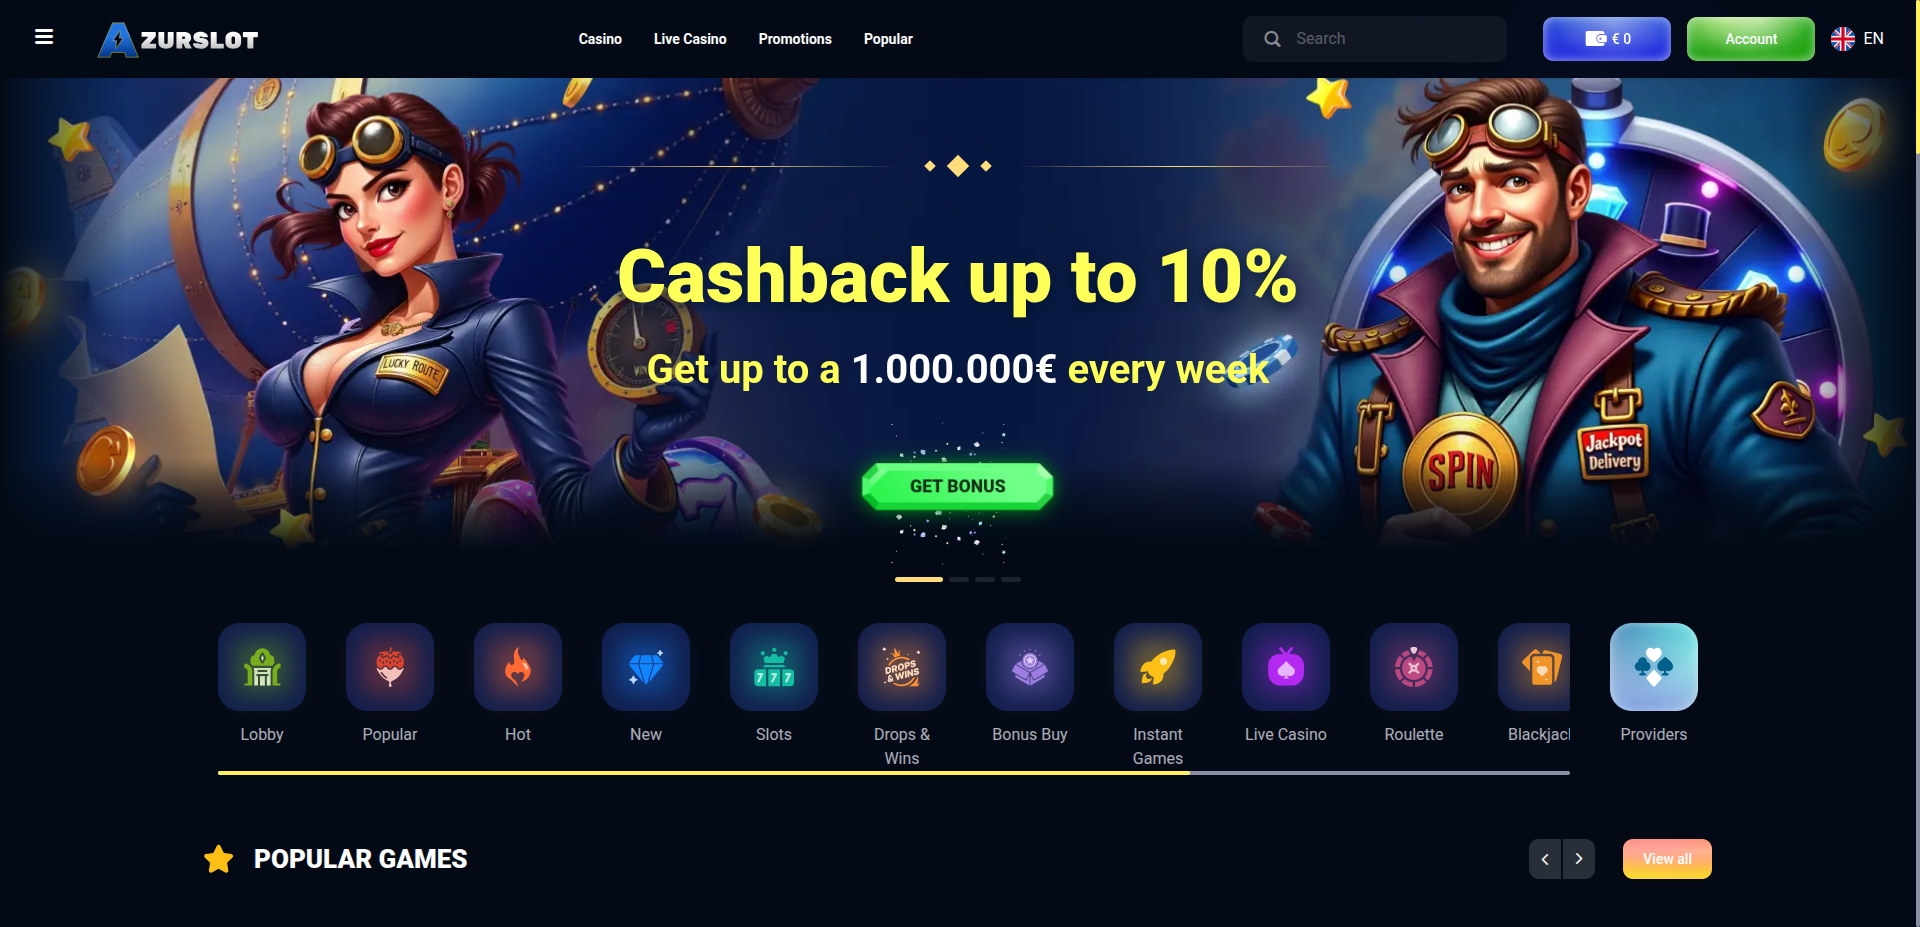Select the Hot flame category icon
This screenshot has width=1920, height=927.
[x=518, y=667]
